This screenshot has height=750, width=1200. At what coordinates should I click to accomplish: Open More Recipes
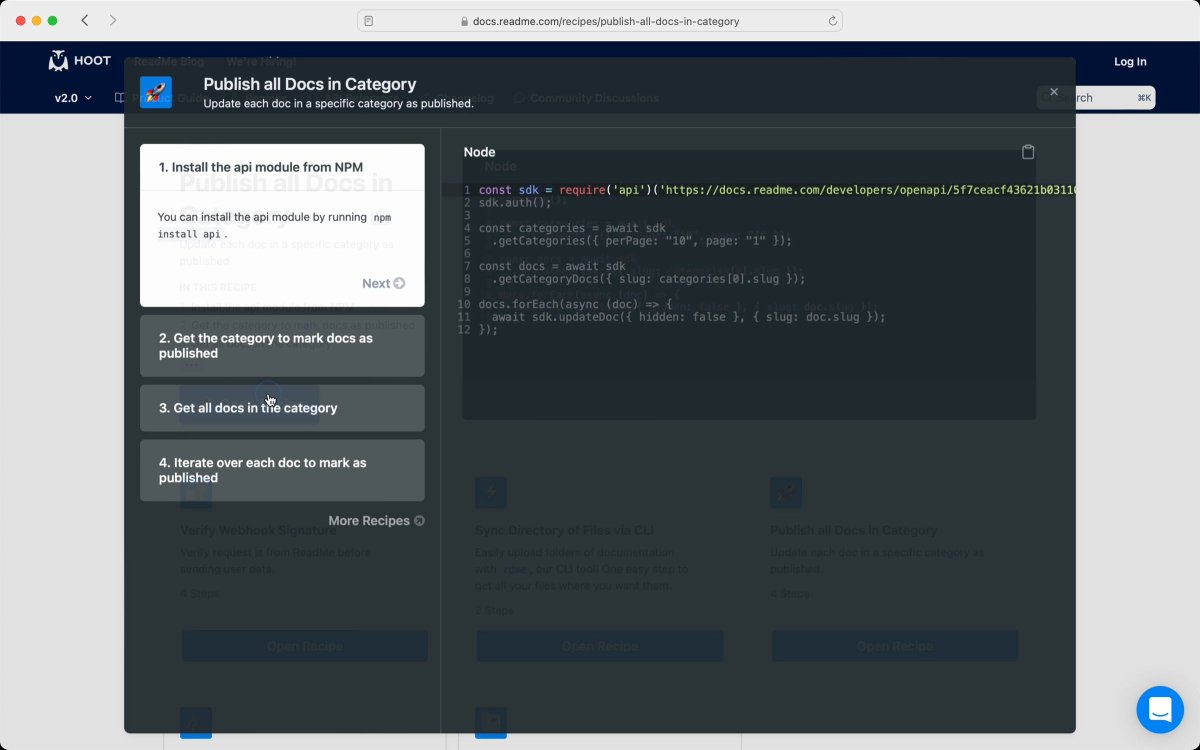coord(376,520)
